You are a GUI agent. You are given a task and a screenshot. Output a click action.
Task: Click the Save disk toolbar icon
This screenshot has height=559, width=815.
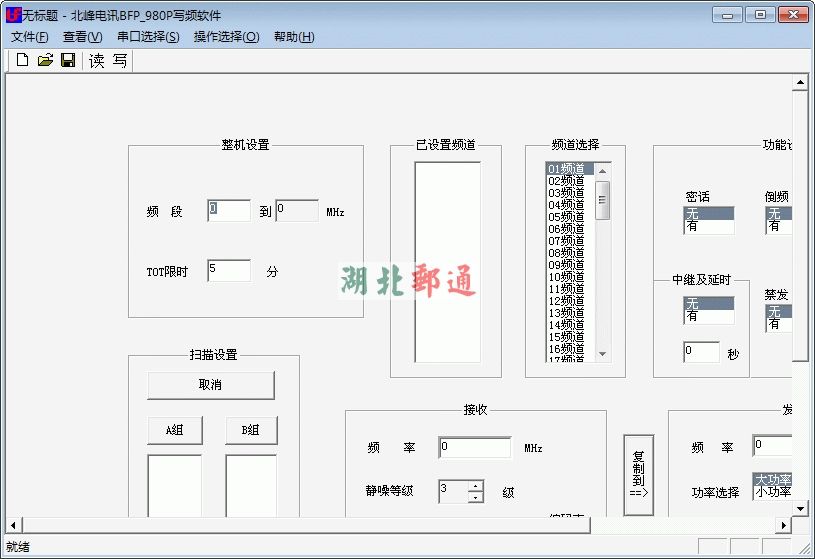68,61
